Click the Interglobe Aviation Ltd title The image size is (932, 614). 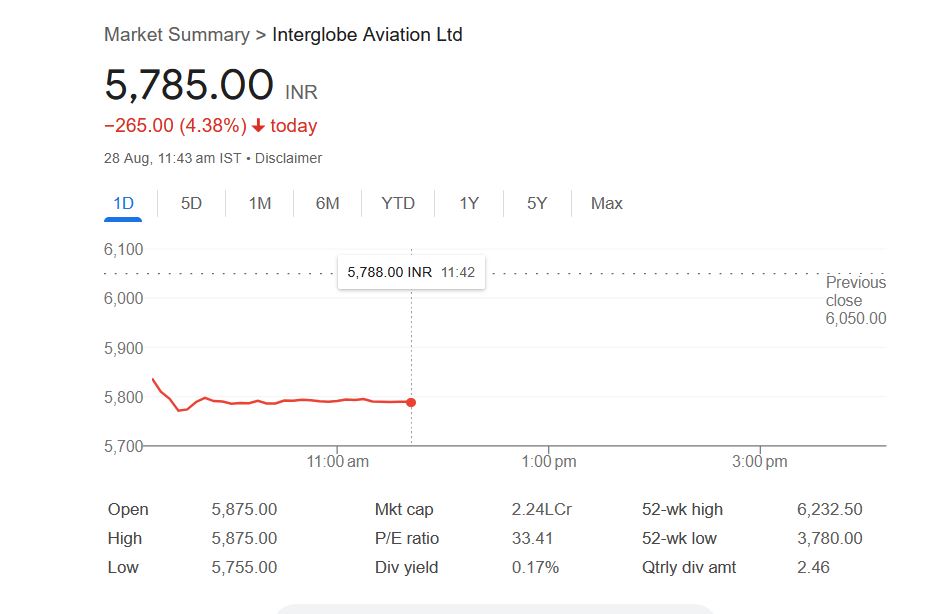click(367, 34)
